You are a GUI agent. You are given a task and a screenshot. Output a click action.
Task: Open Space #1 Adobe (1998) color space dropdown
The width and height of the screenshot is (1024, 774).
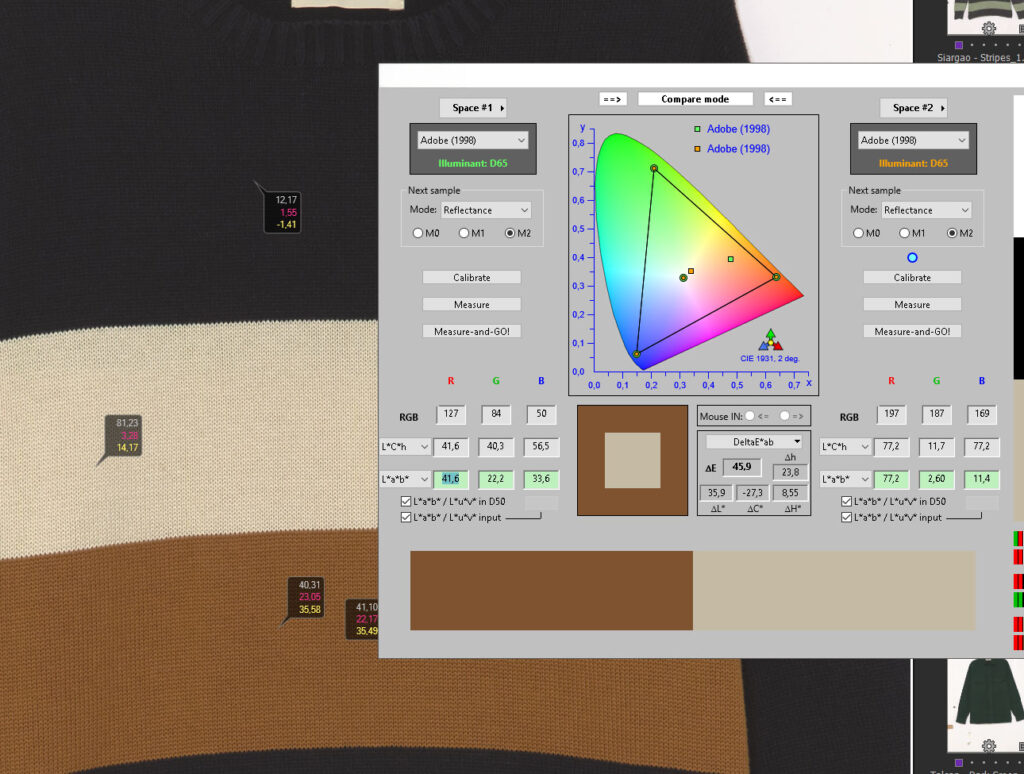tap(471, 141)
